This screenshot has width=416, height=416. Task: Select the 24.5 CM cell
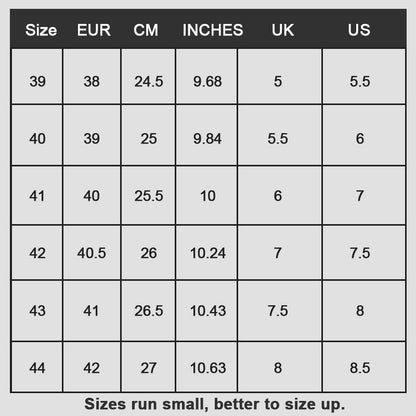(148, 77)
